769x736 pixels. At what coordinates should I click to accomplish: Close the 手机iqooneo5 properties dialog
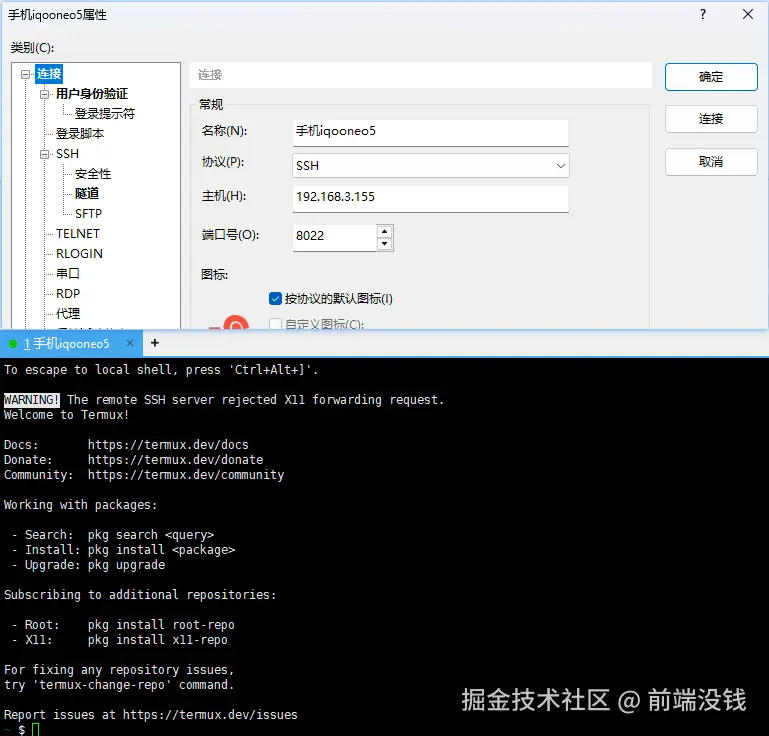(x=747, y=15)
